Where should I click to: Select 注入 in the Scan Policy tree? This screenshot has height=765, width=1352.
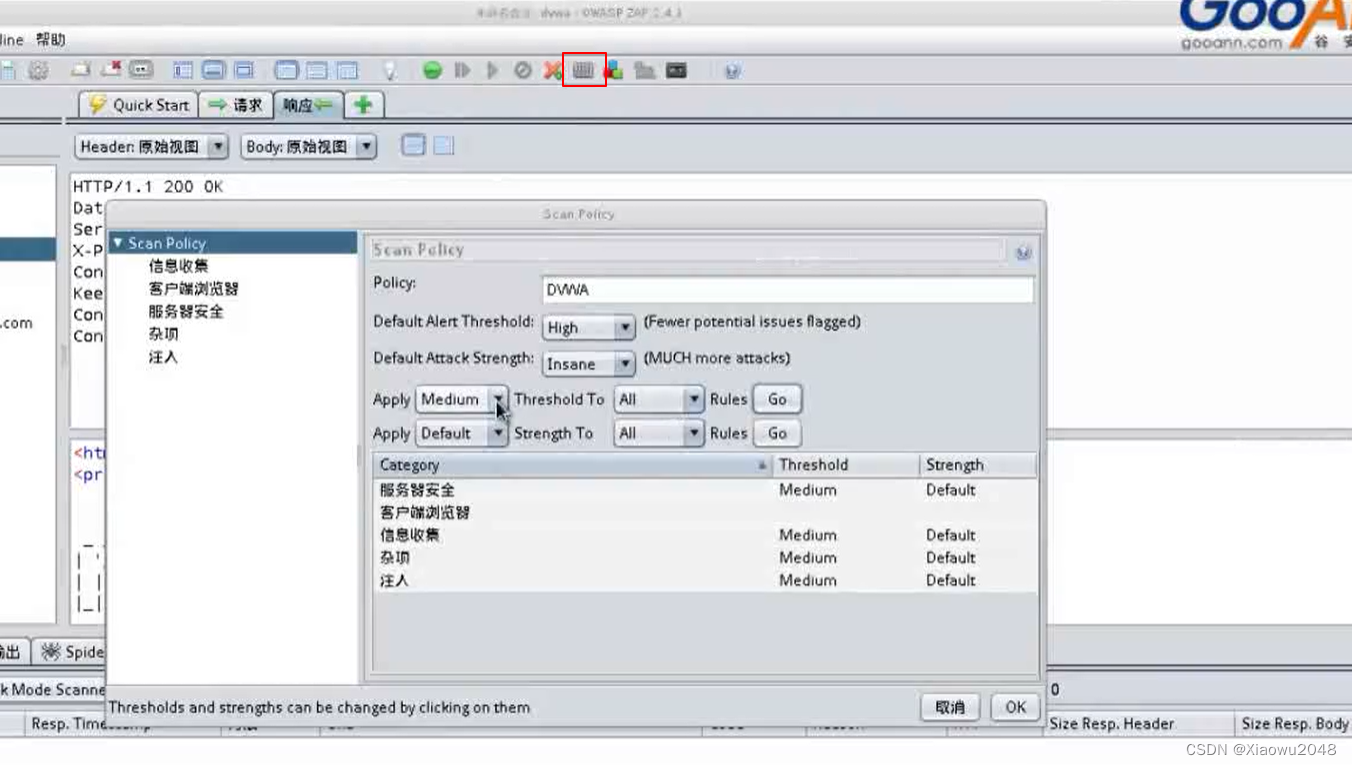[163, 357]
